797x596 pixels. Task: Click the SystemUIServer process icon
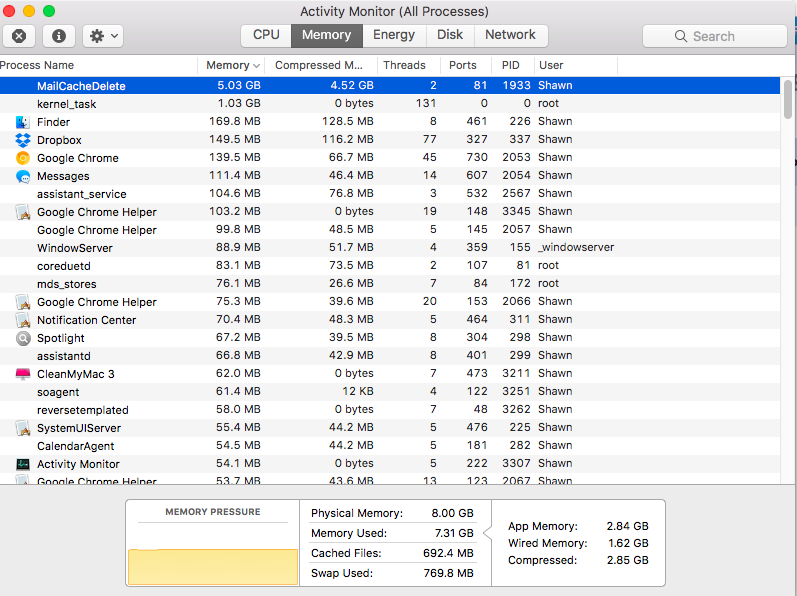tap(23, 428)
